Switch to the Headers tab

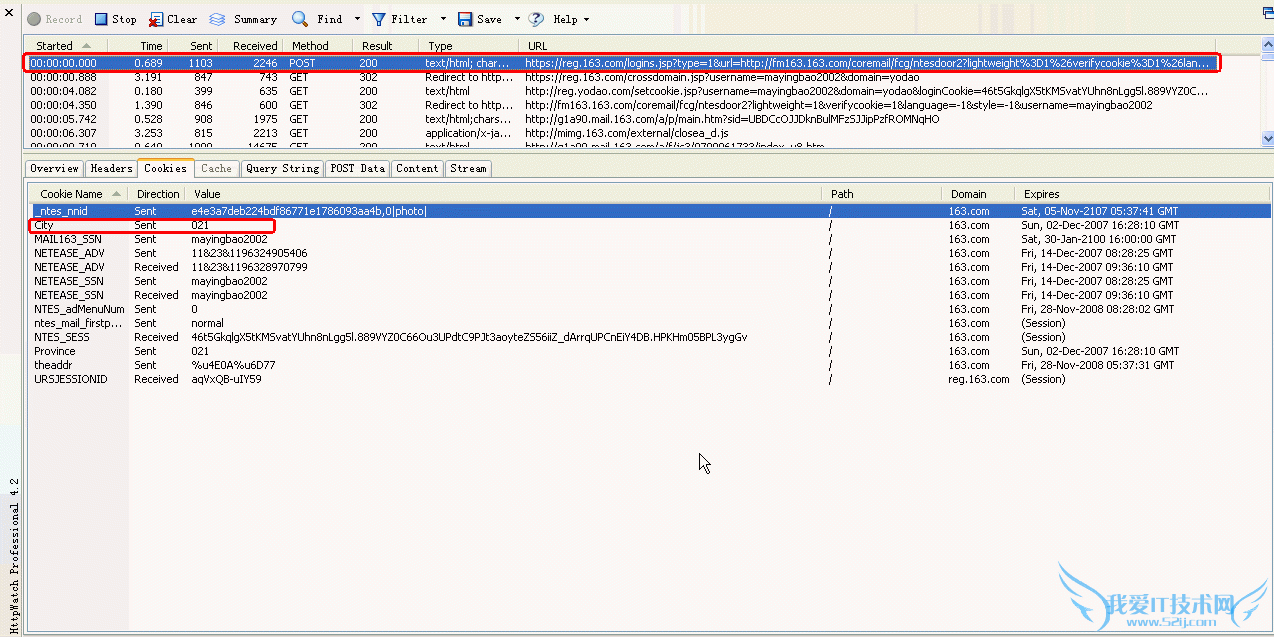tap(111, 168)
